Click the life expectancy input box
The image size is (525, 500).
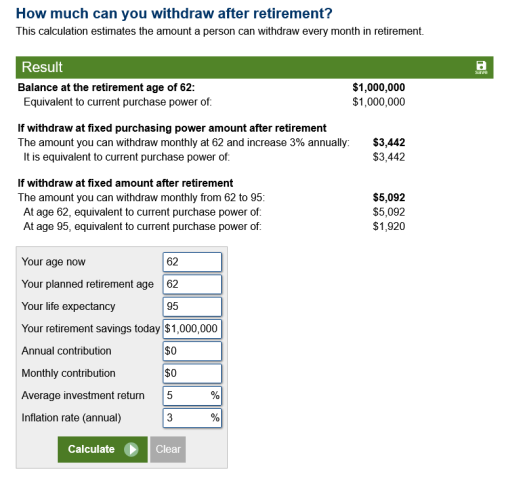[x=192, y=306]
